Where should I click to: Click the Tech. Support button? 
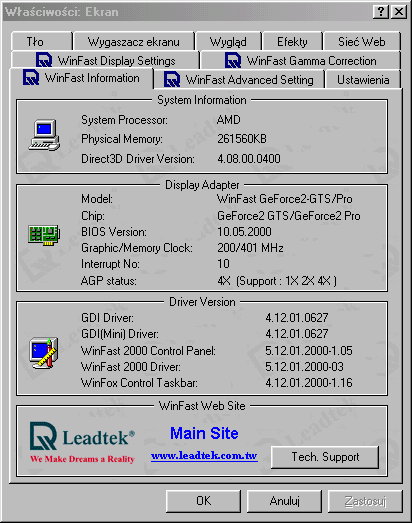tap(325, 457)
